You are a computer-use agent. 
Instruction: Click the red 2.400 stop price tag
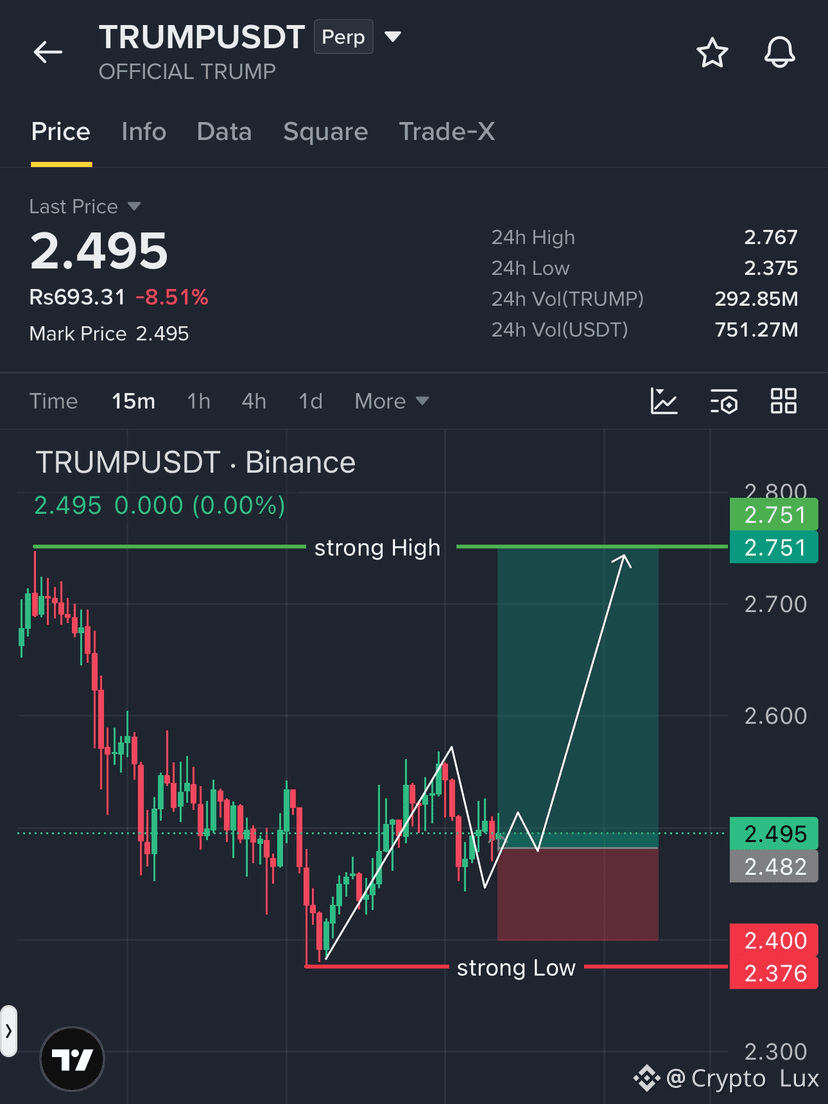tap(774, 941)
